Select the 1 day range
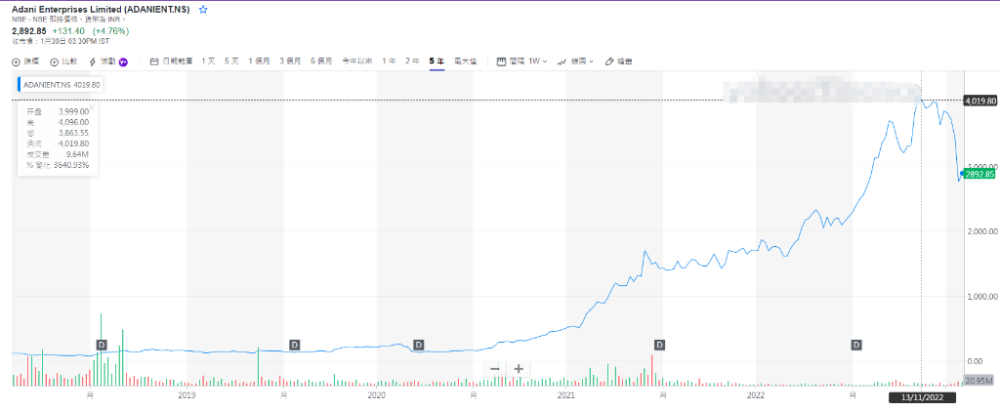Image resolution: width=1000 pixels, height=411 pixels. (x=208, y=61)
